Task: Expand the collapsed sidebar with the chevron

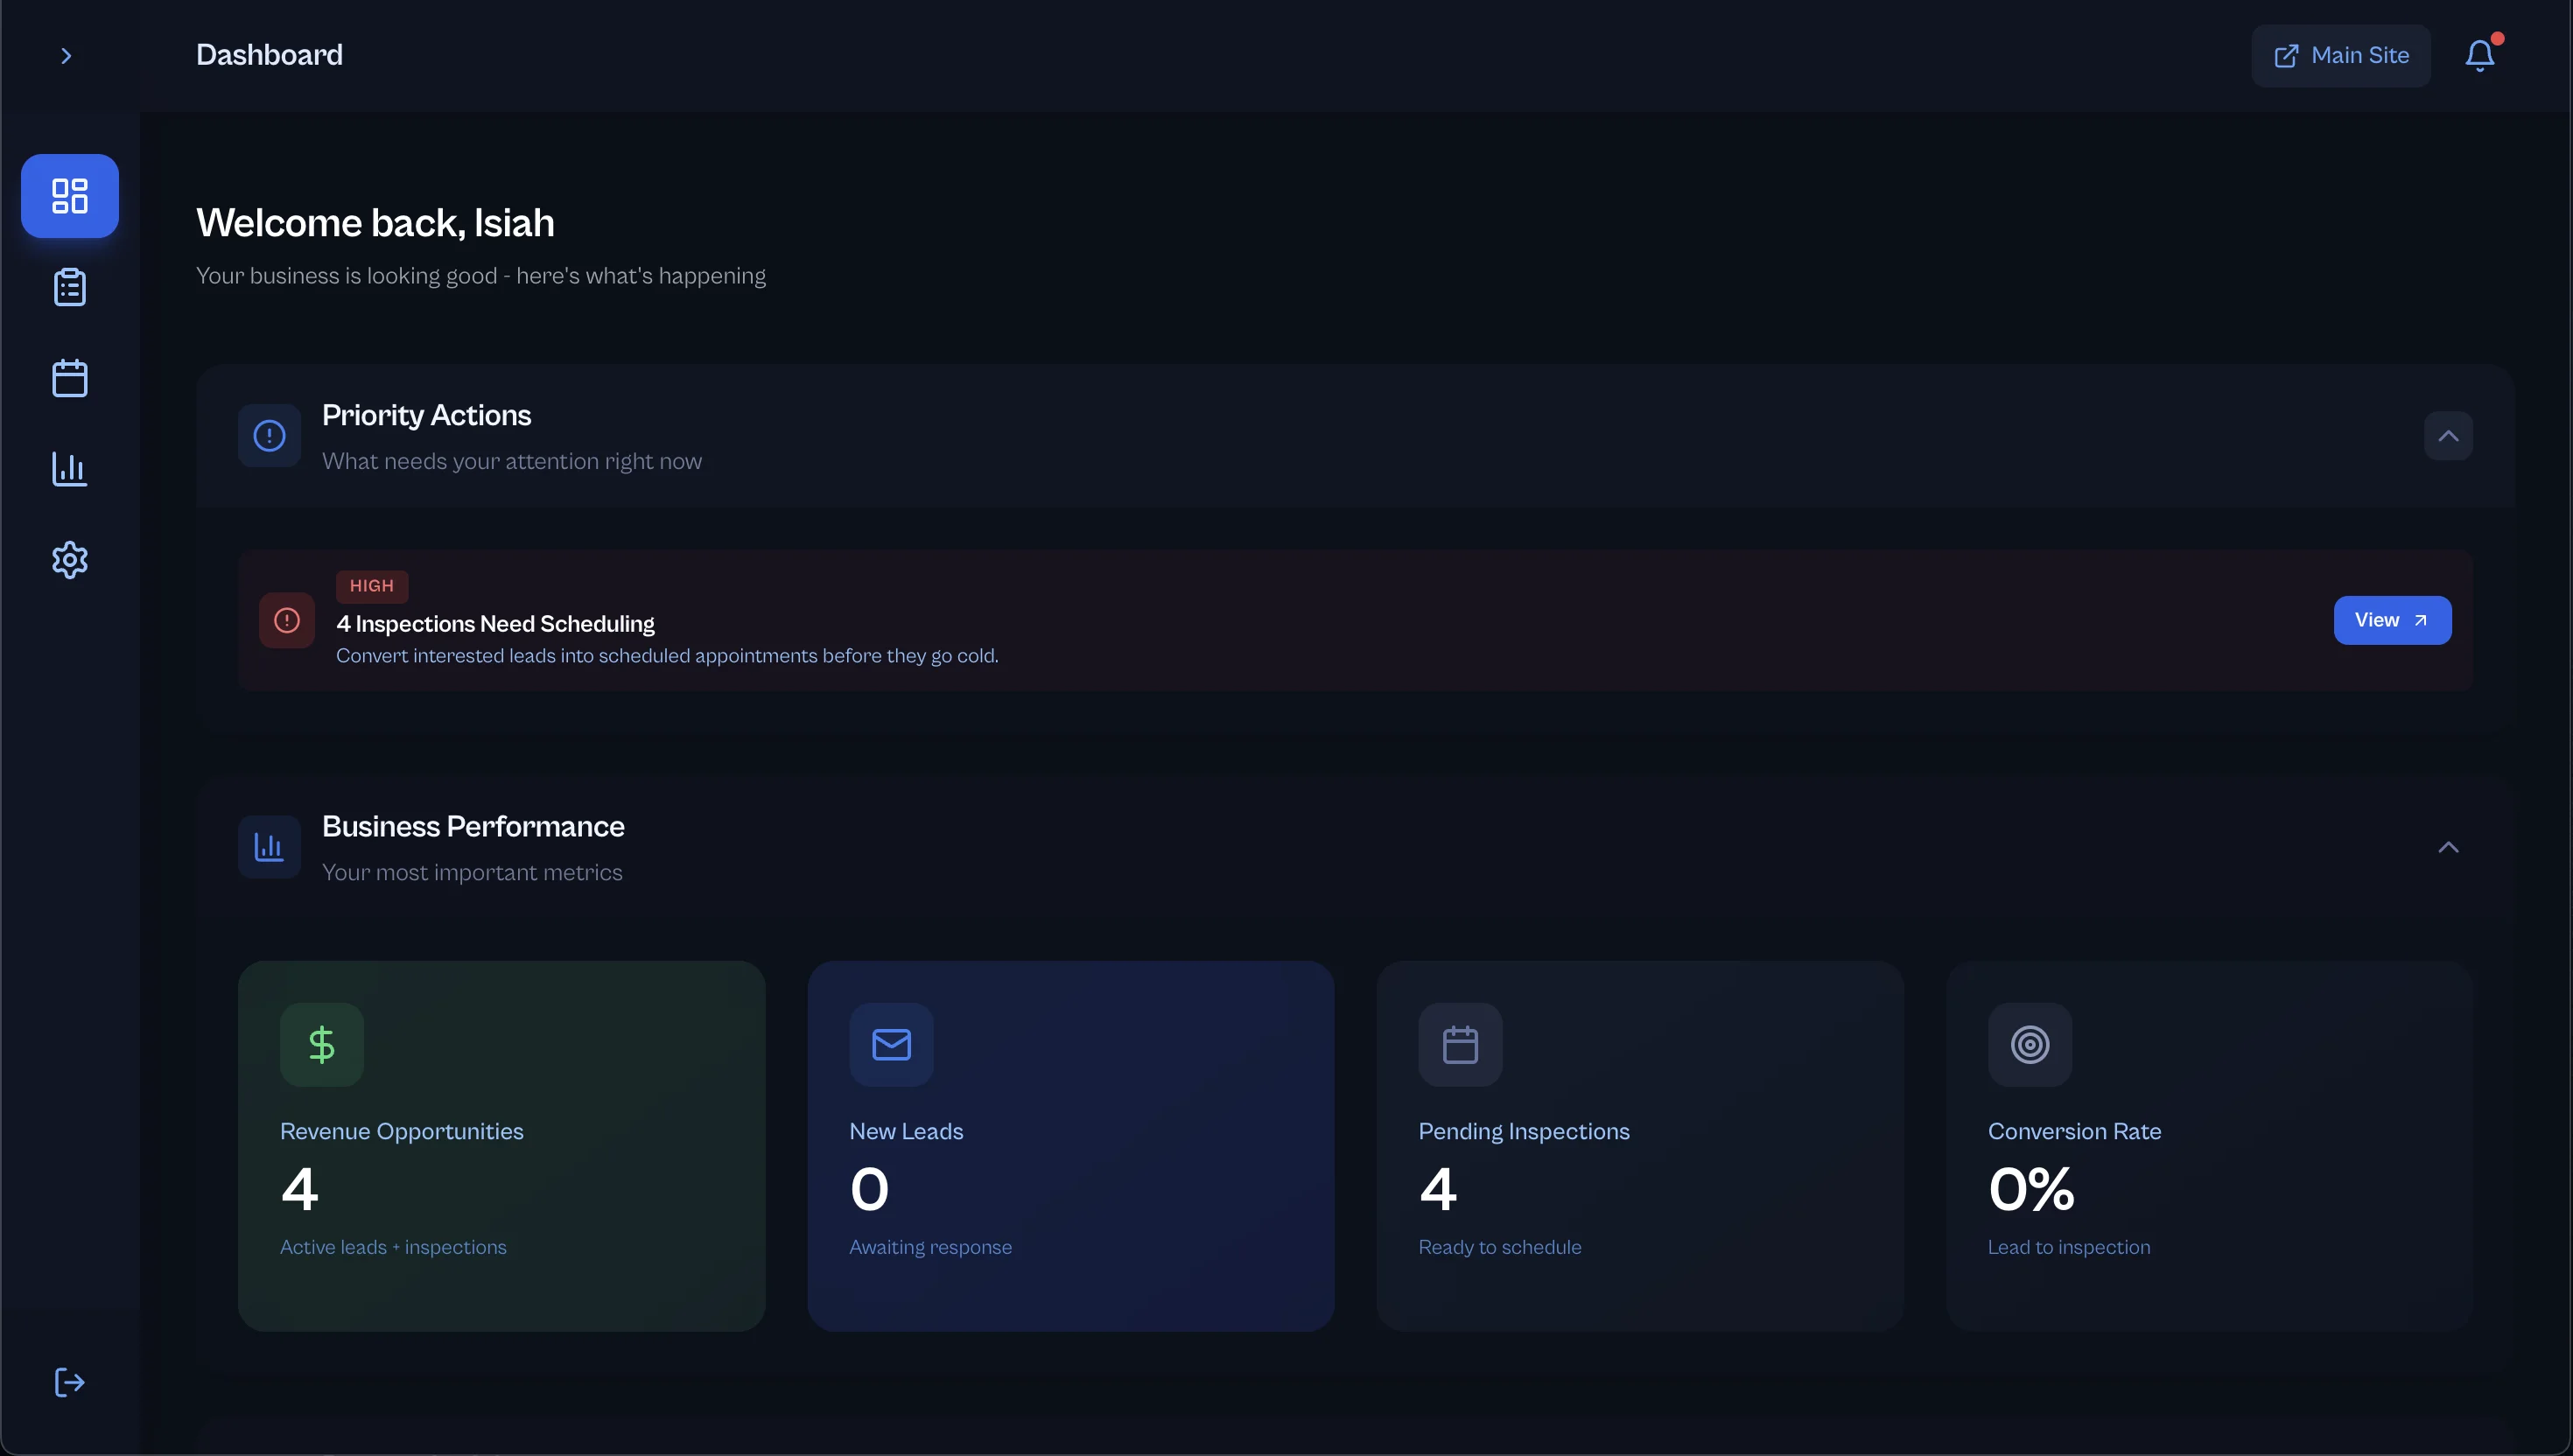Action: pos(66,55)
